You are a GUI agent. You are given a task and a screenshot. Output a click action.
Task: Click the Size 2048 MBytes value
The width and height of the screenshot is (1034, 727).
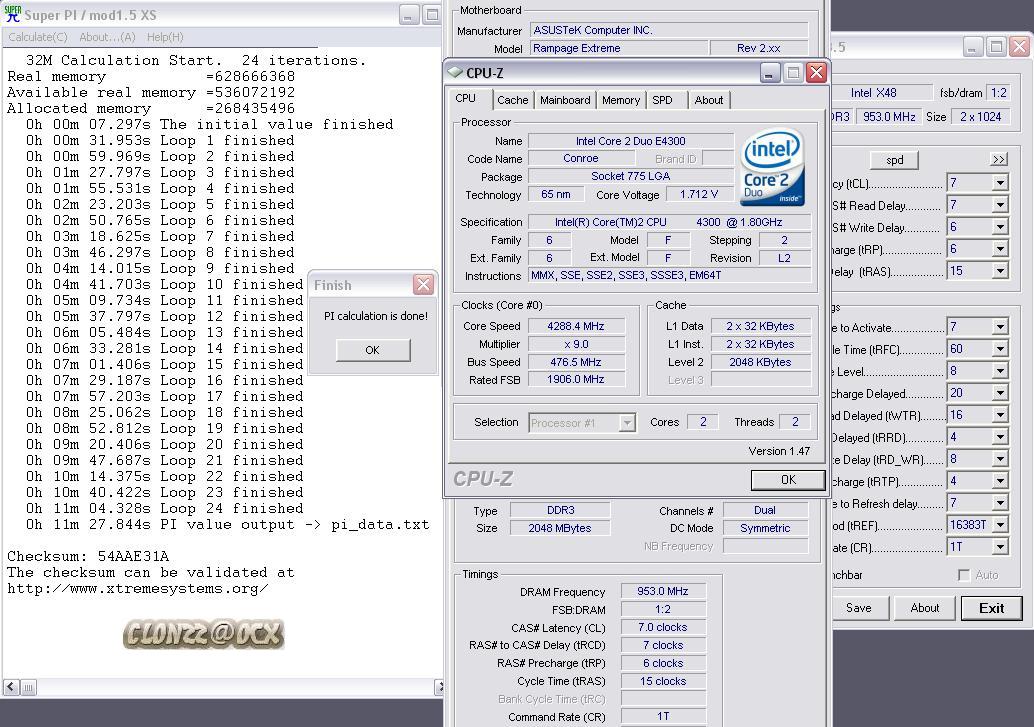pos(560,528)
